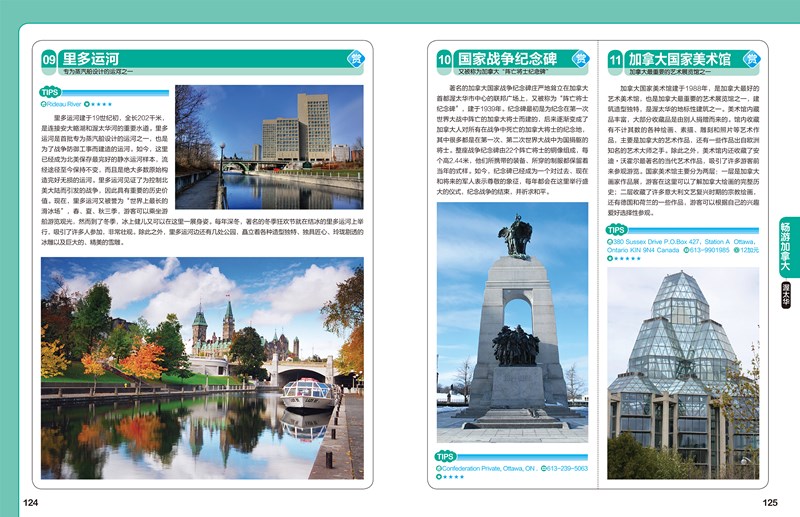The image size is (800, 517).
Task: Click the black 渥太华 side label
Action: [786, 295]
